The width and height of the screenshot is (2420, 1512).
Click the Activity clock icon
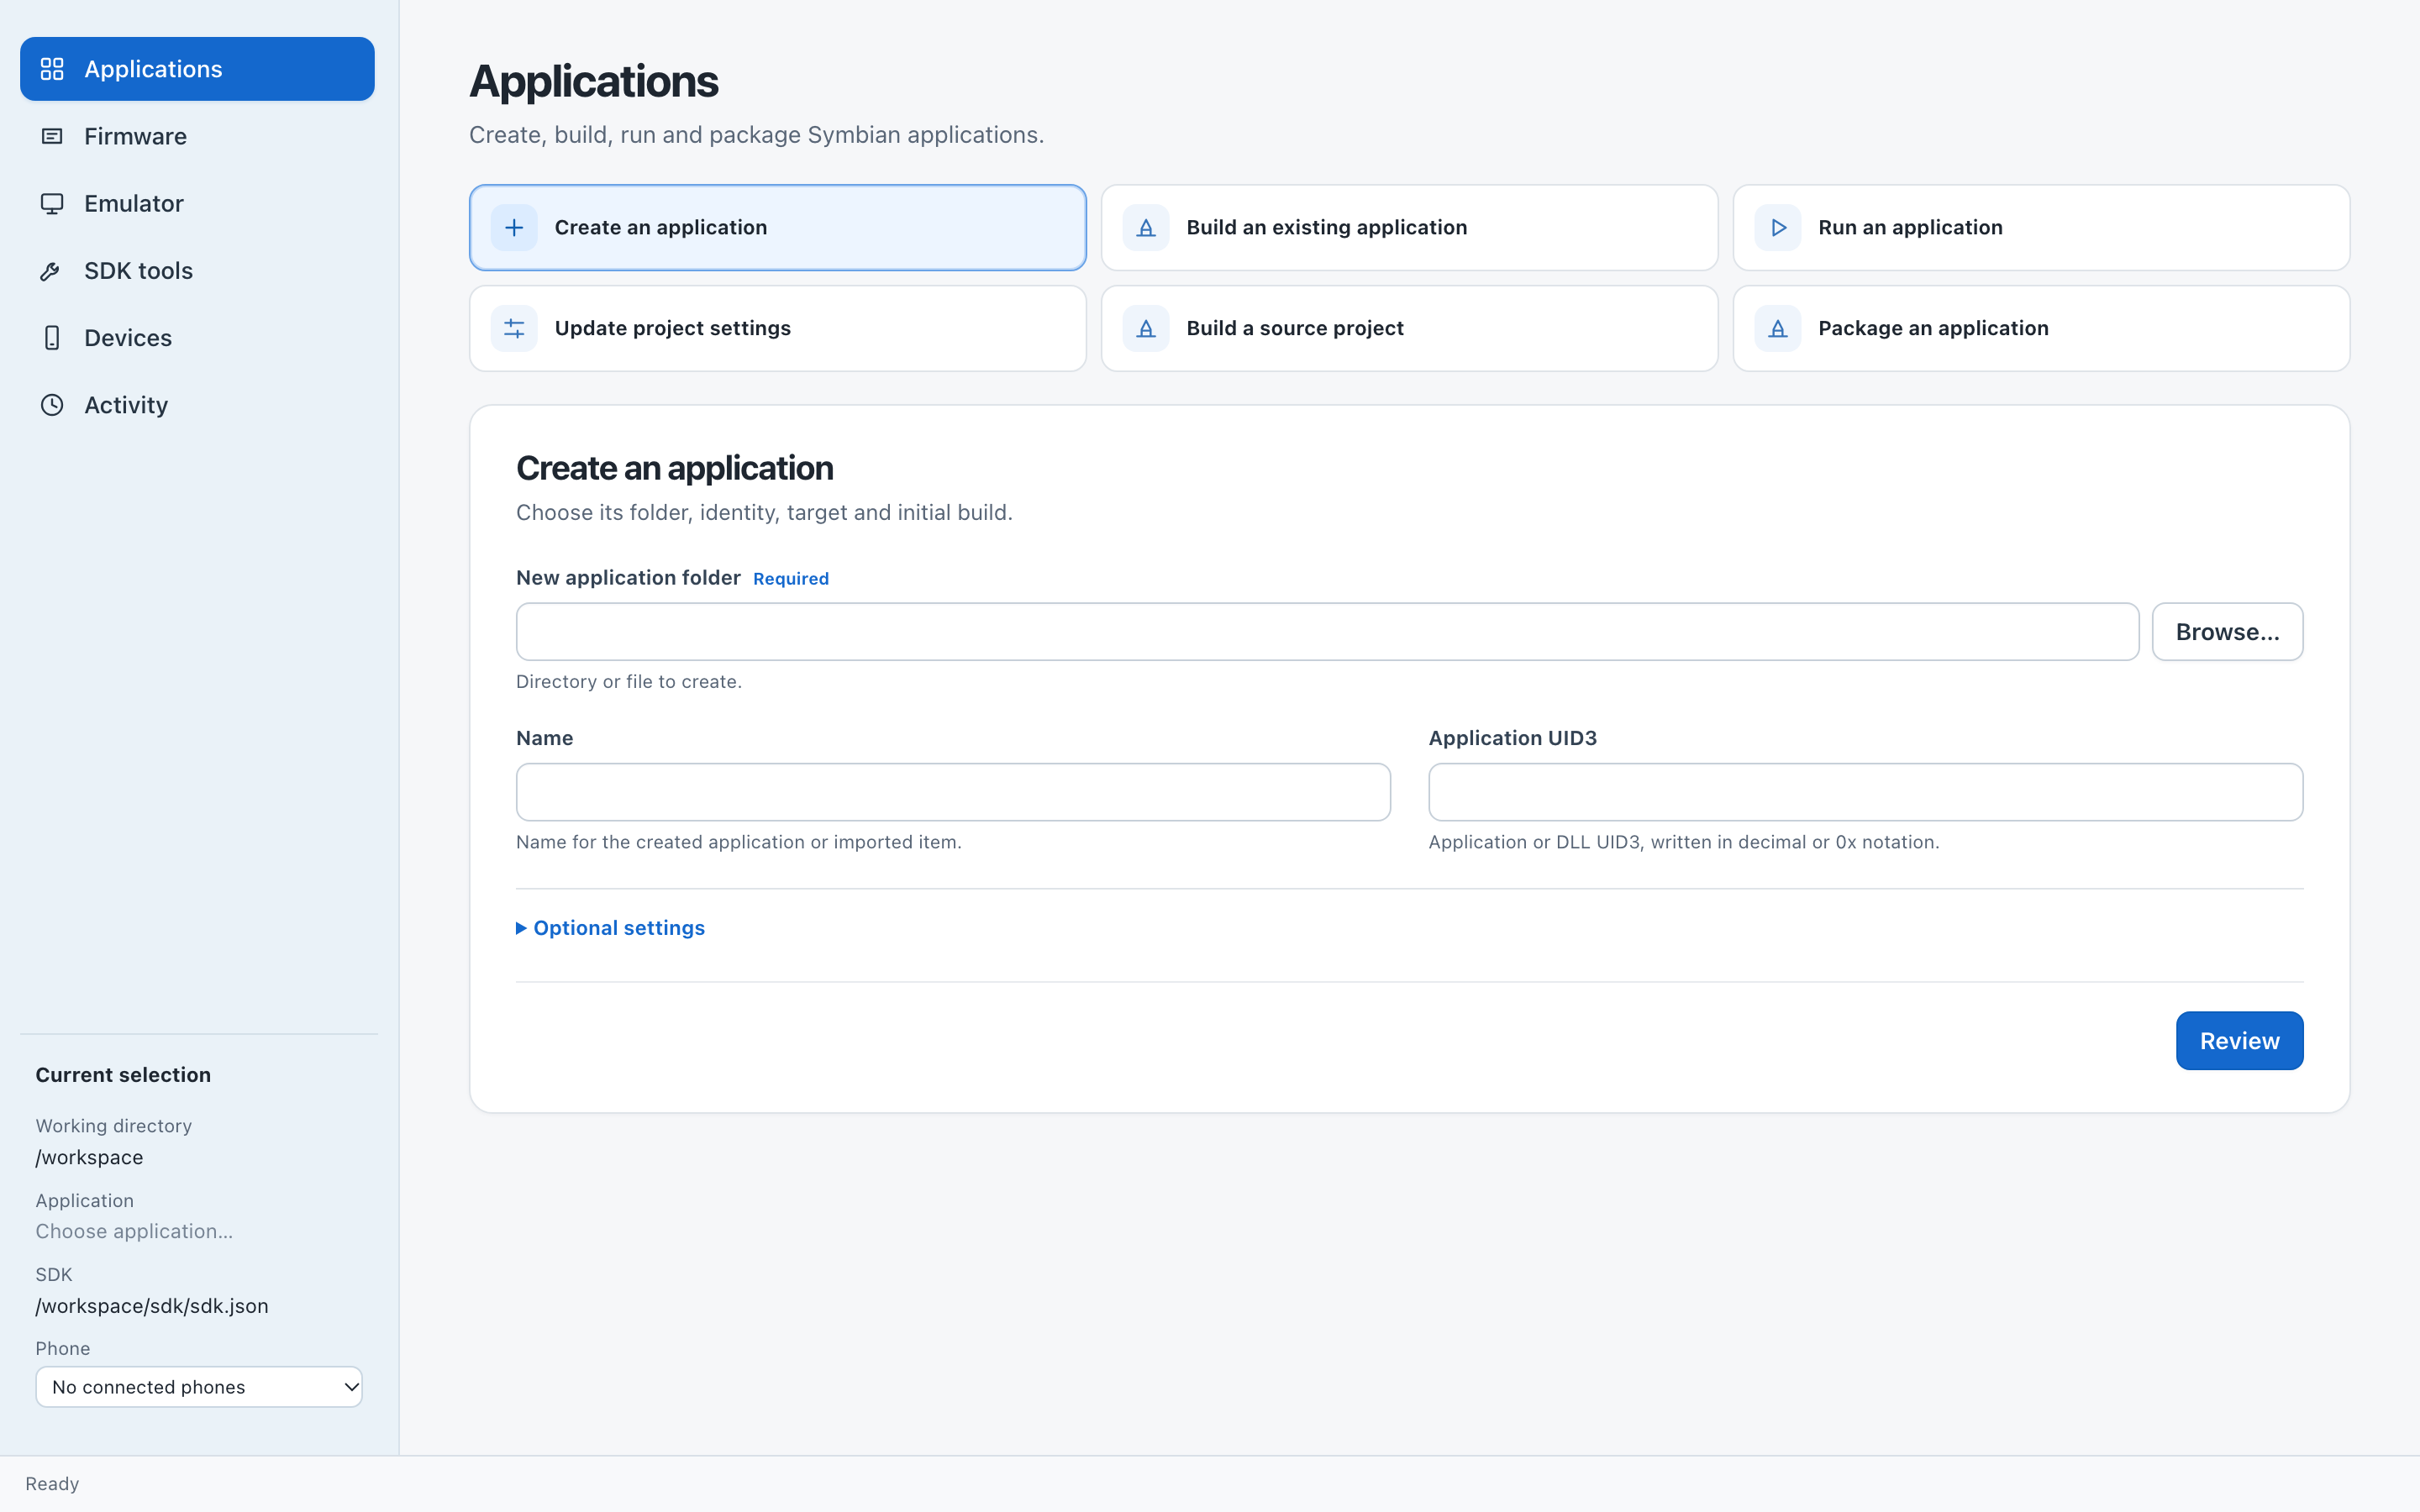point(52,405)
